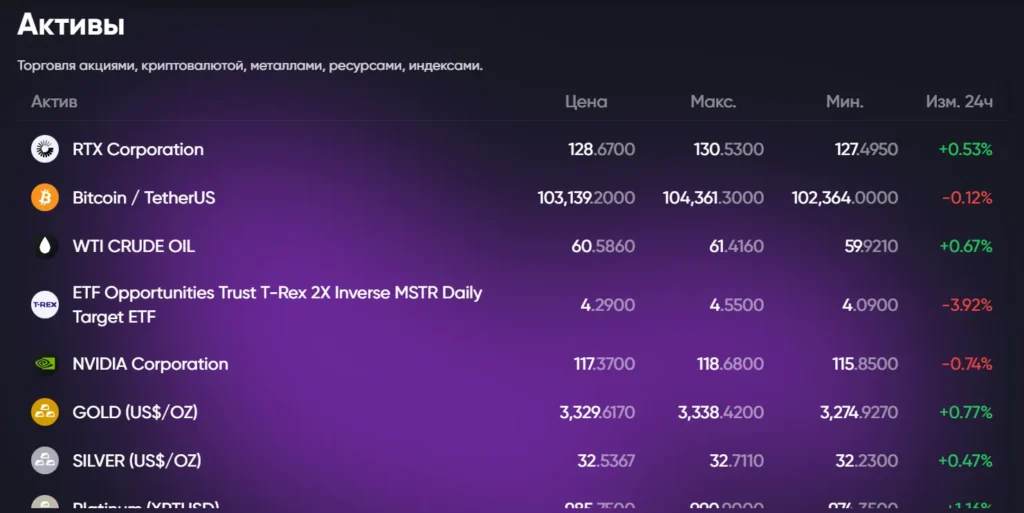Open the RTX Corporation asset link
Screen dimensions: 1024x513
(x=138, y=150)
